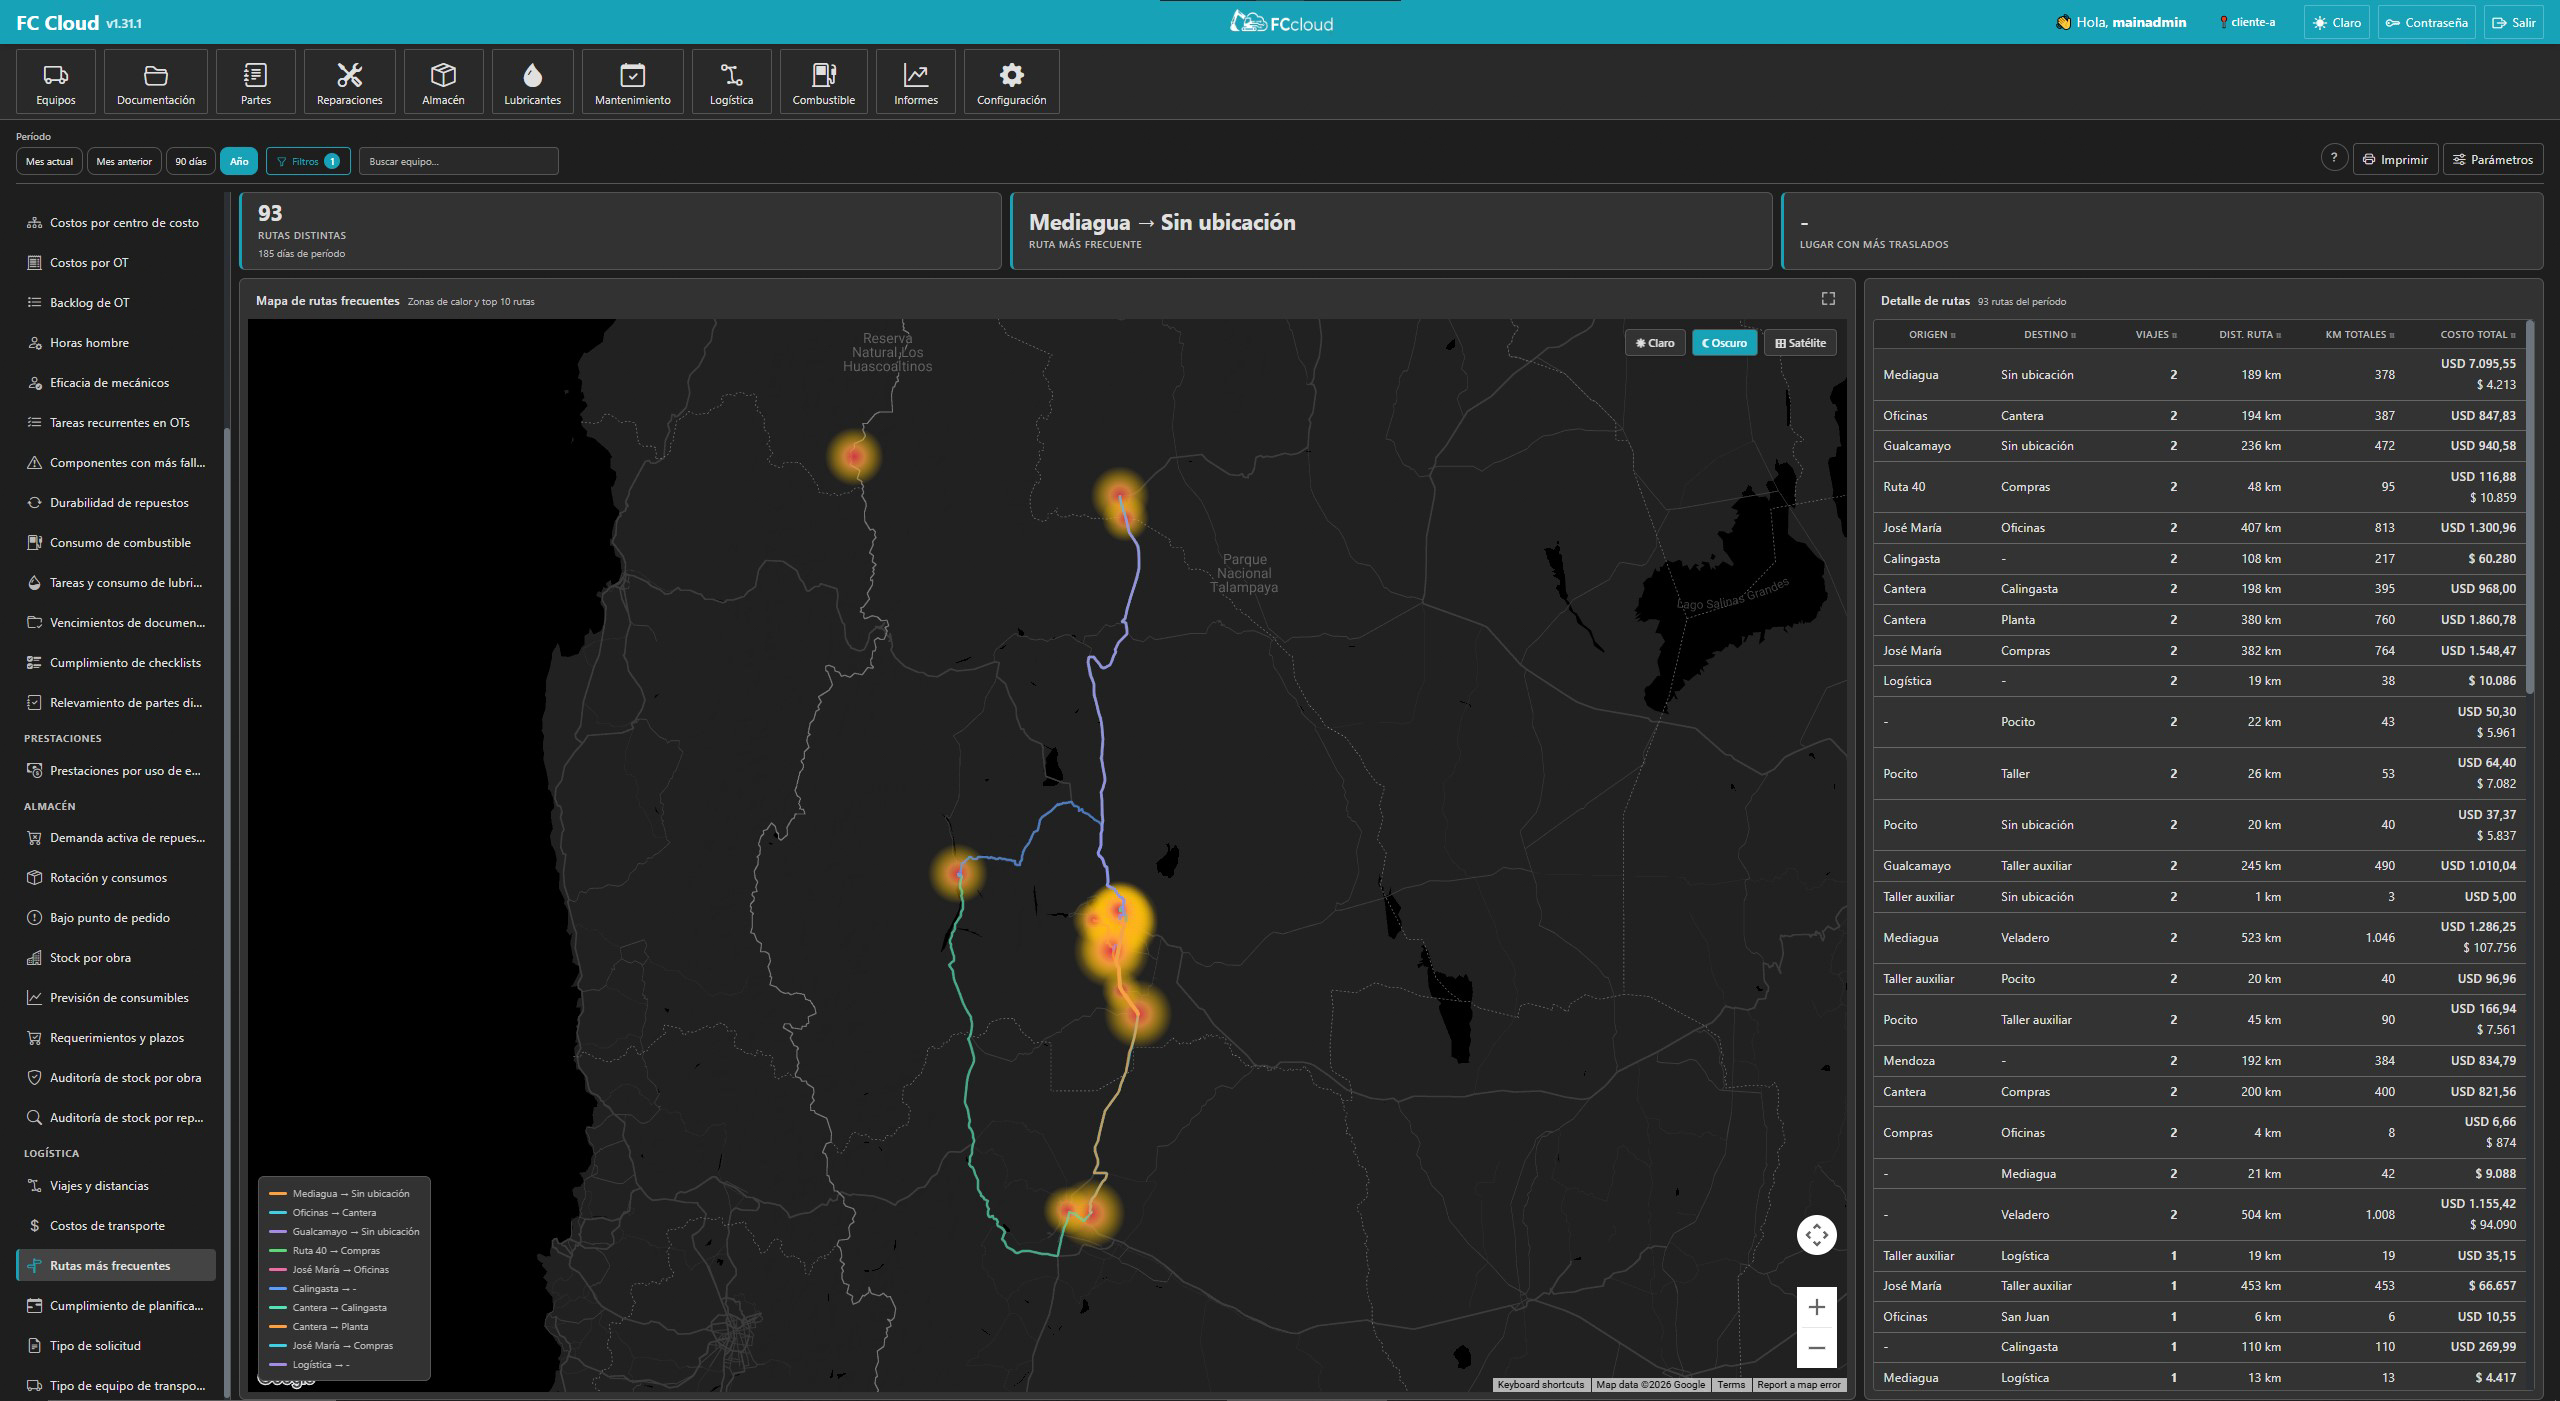
Task: Open Viajes y distancias in sidebar
Action: 116,1186
